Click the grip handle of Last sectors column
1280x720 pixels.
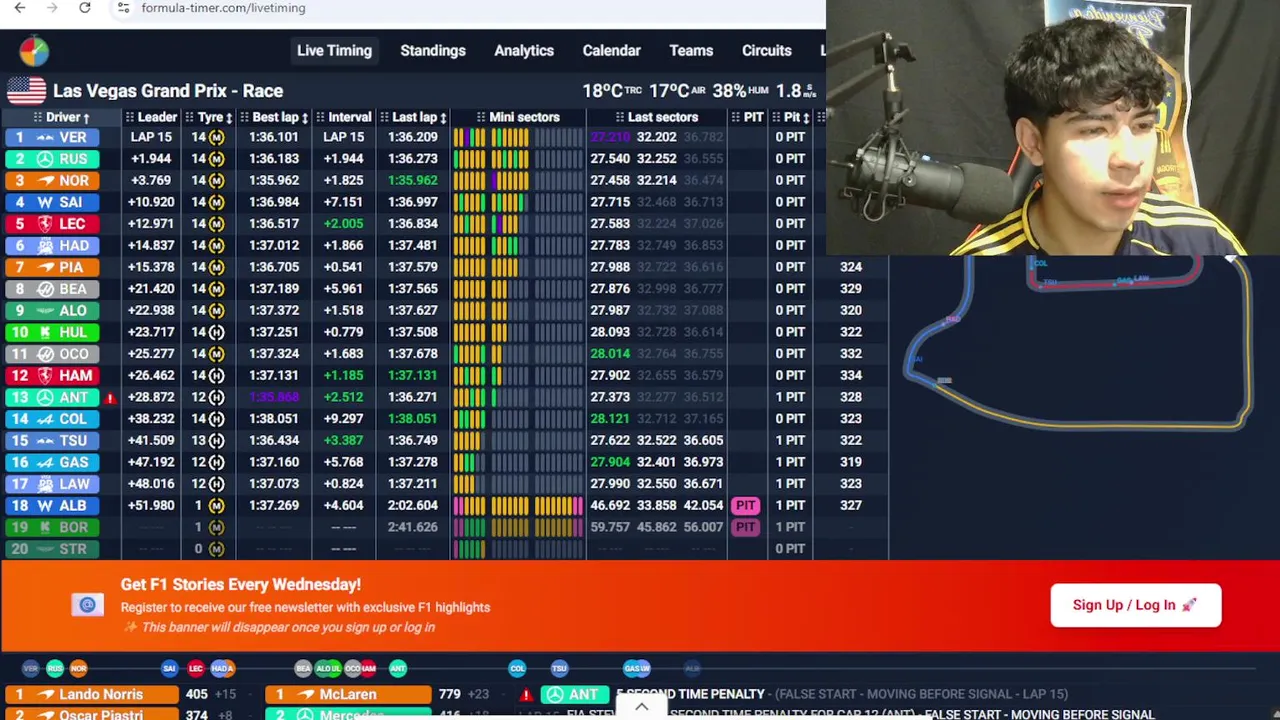click(x=620, y=118)
